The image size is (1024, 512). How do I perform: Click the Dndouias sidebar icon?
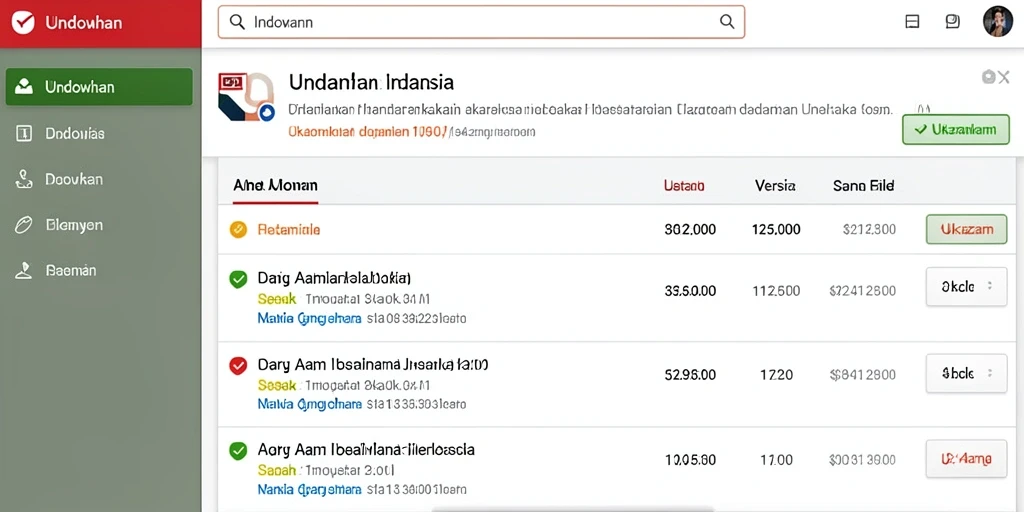pos(24,134)
